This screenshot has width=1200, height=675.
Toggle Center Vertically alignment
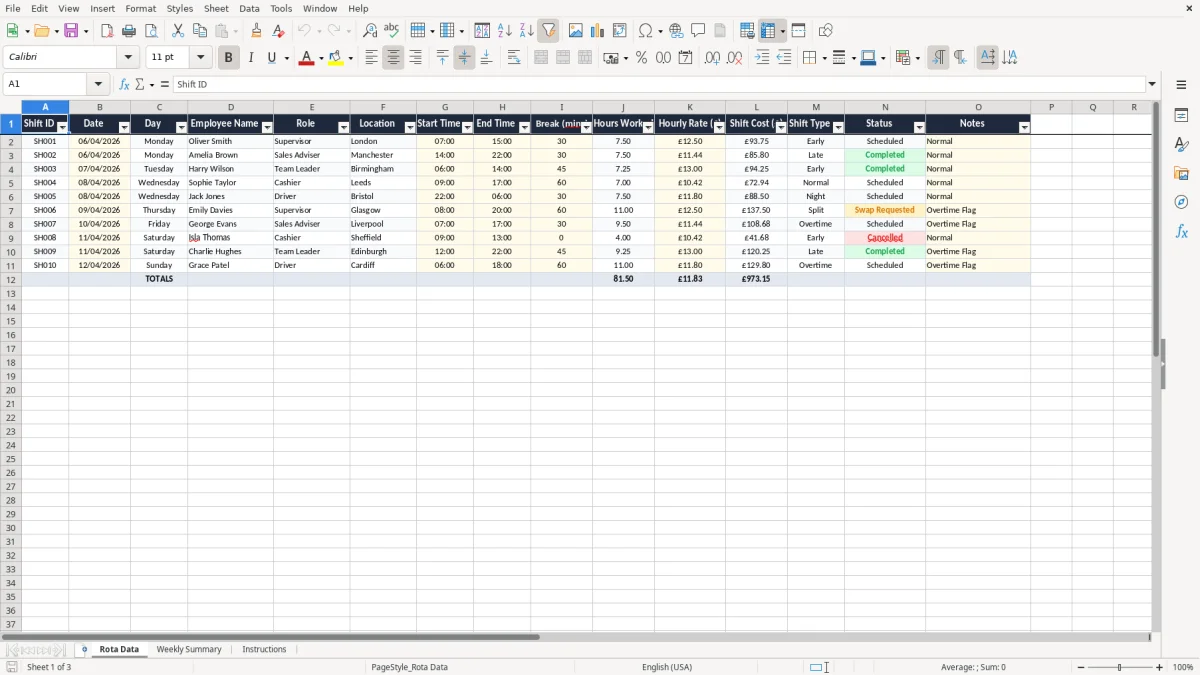pyautogui.click(x=465, y=58)
